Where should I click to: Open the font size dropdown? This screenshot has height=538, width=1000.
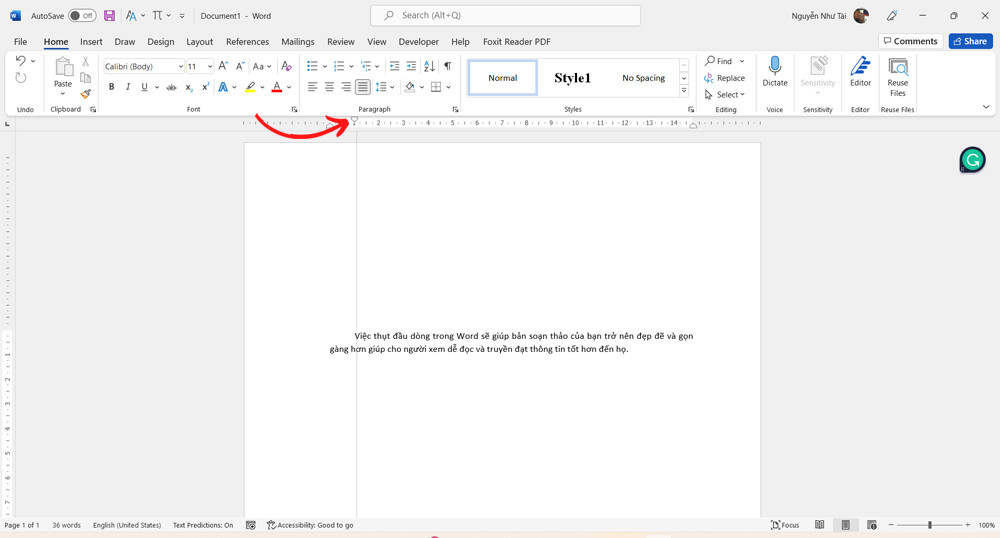click(210, 67)
